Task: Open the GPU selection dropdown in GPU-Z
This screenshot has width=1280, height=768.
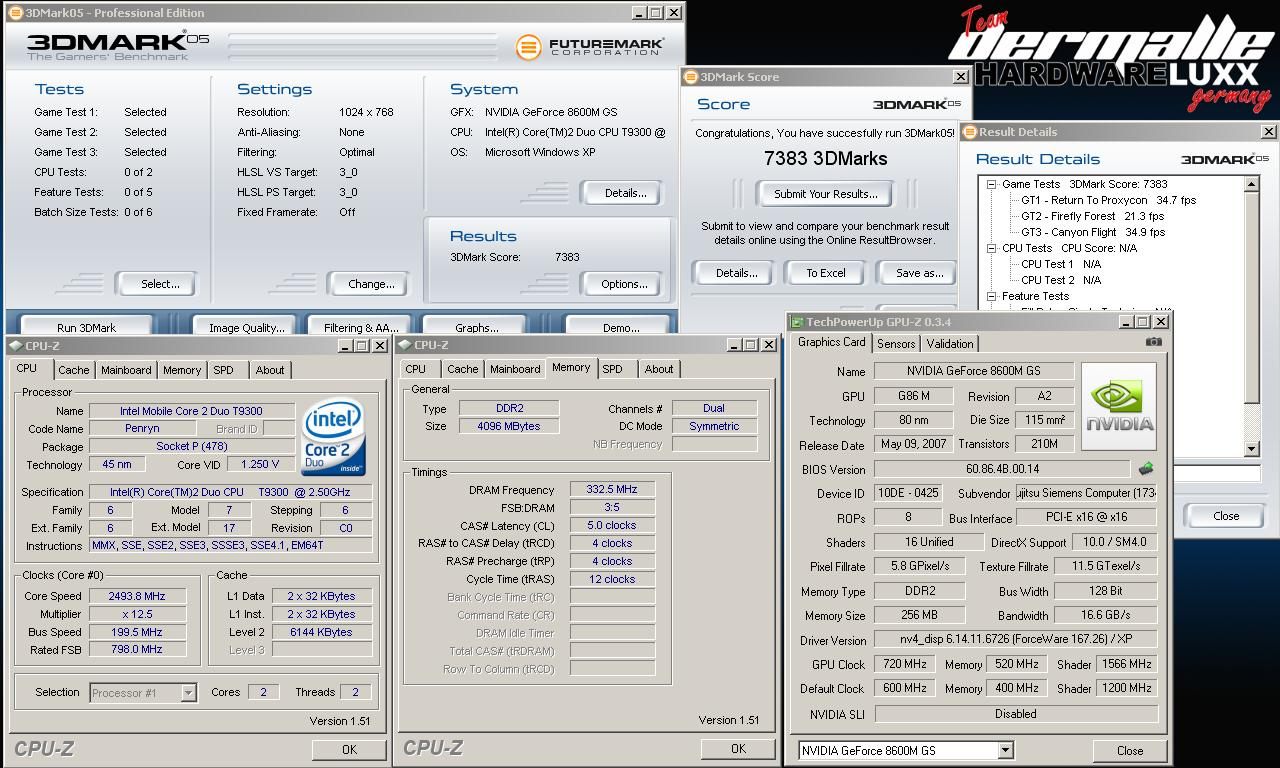Action: [1005, 750]
